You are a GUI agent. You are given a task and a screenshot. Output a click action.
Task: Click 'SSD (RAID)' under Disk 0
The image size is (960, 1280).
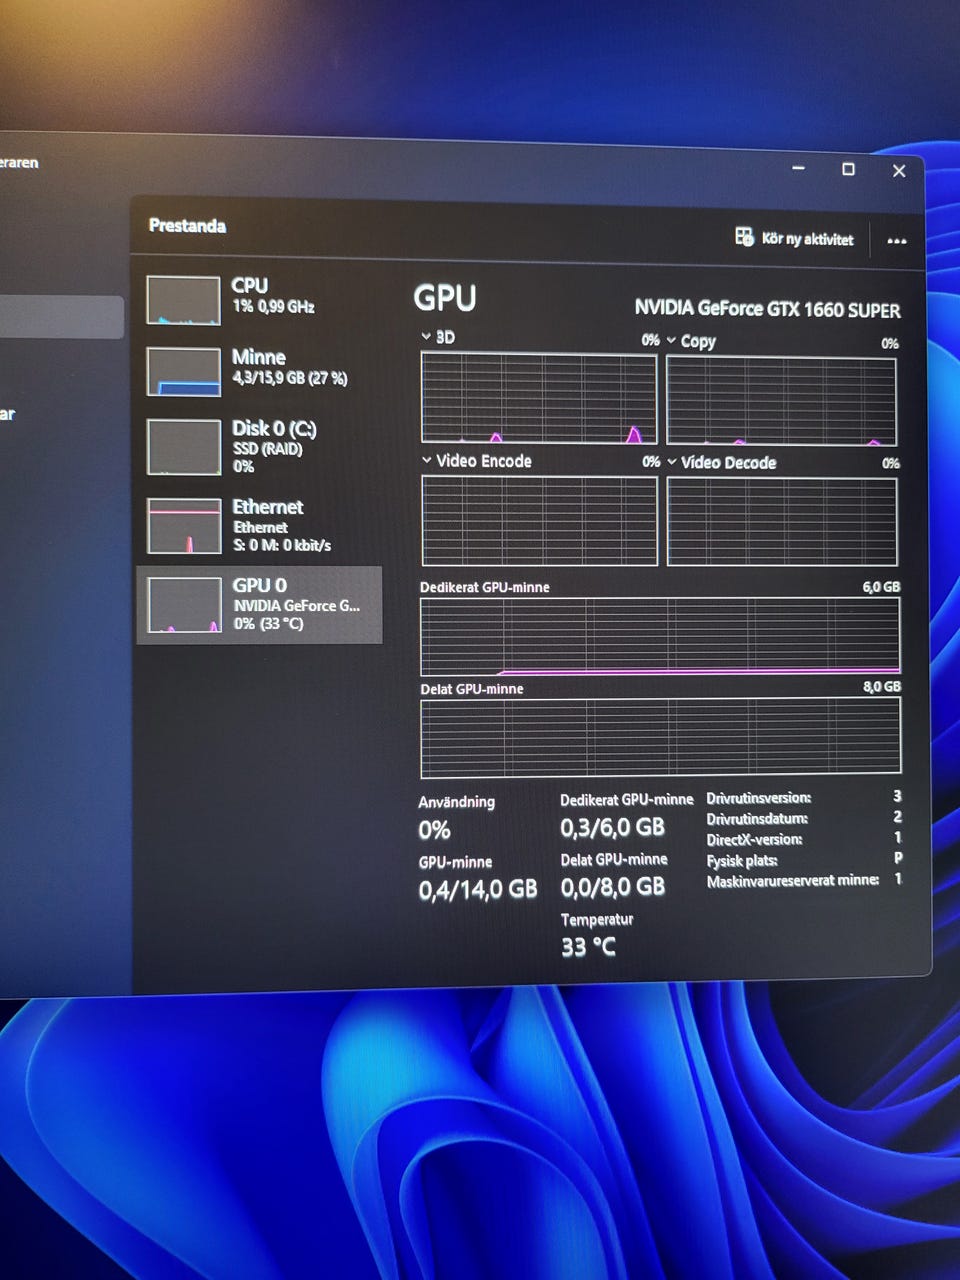pos(267,449)
